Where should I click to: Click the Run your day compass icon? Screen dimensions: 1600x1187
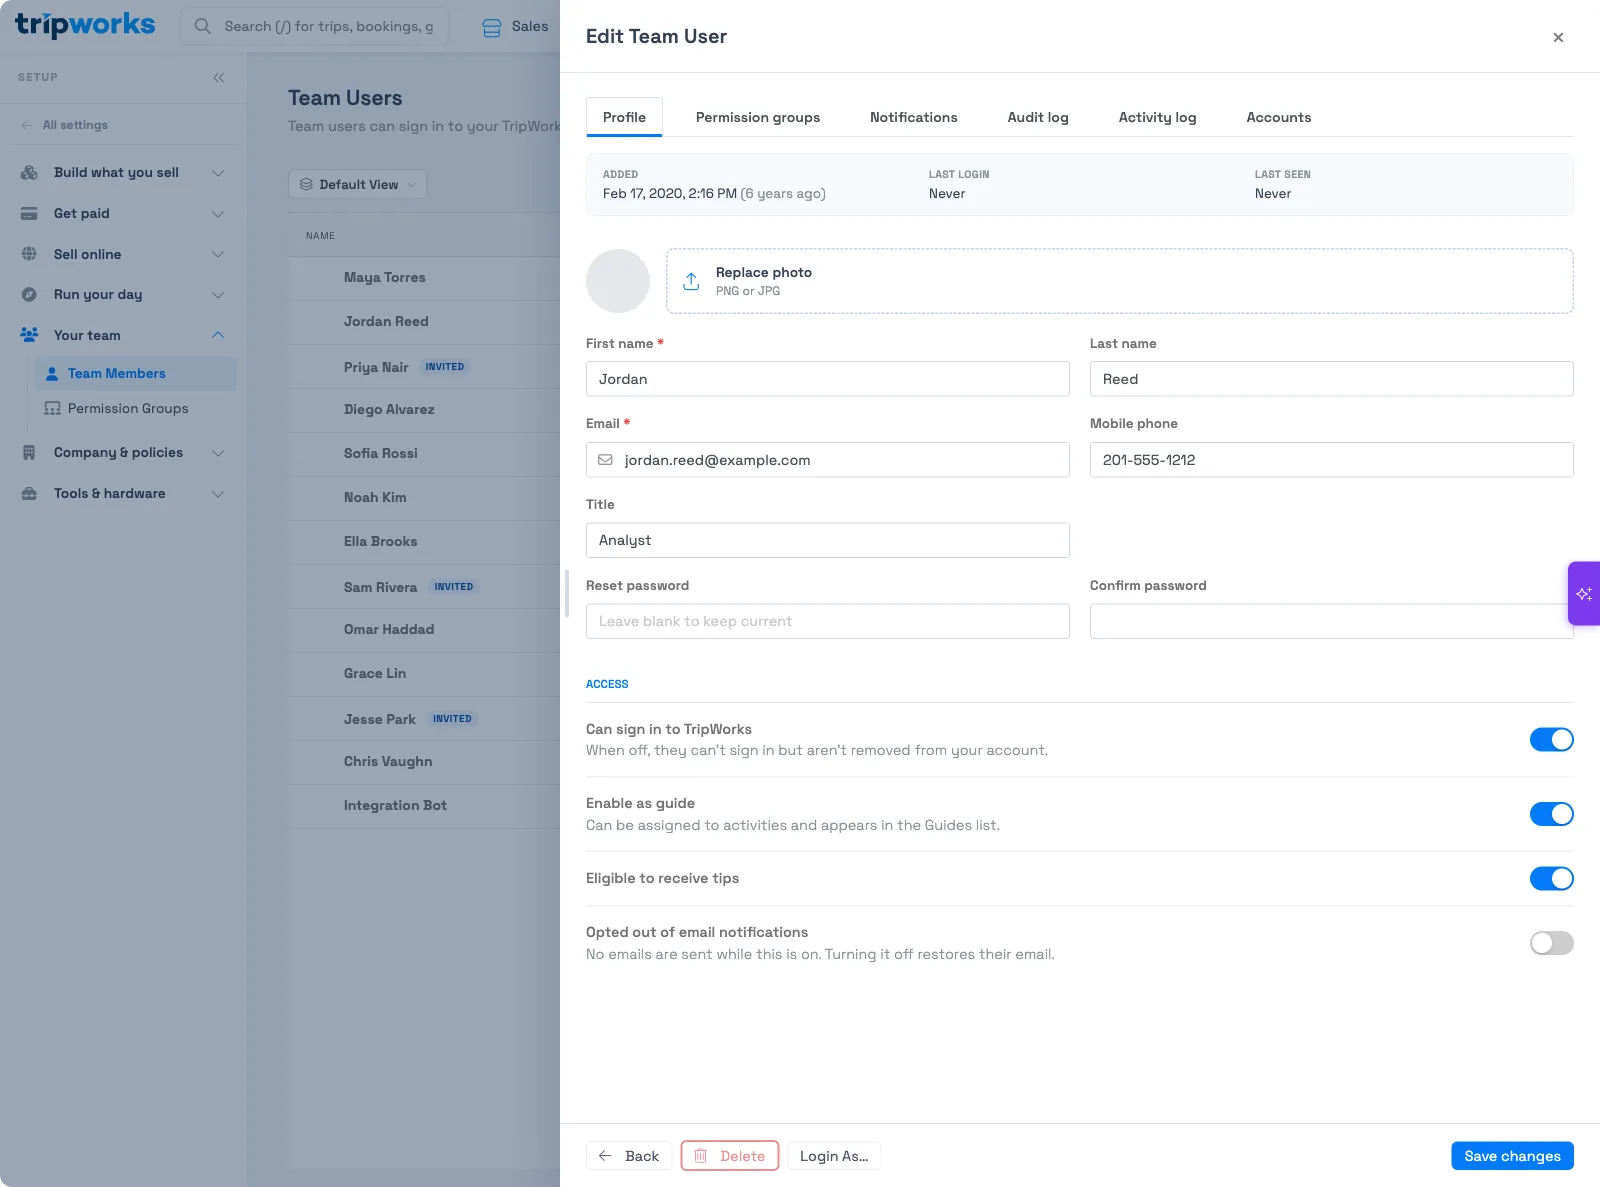click(x=30, y=294)
